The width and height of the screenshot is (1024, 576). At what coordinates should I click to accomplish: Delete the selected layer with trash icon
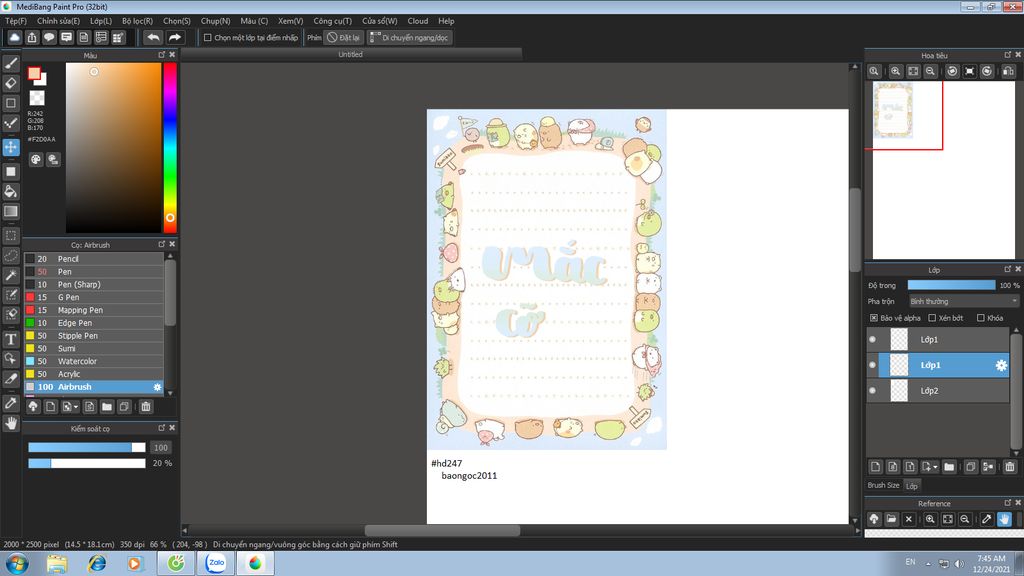click(1010, 466)
